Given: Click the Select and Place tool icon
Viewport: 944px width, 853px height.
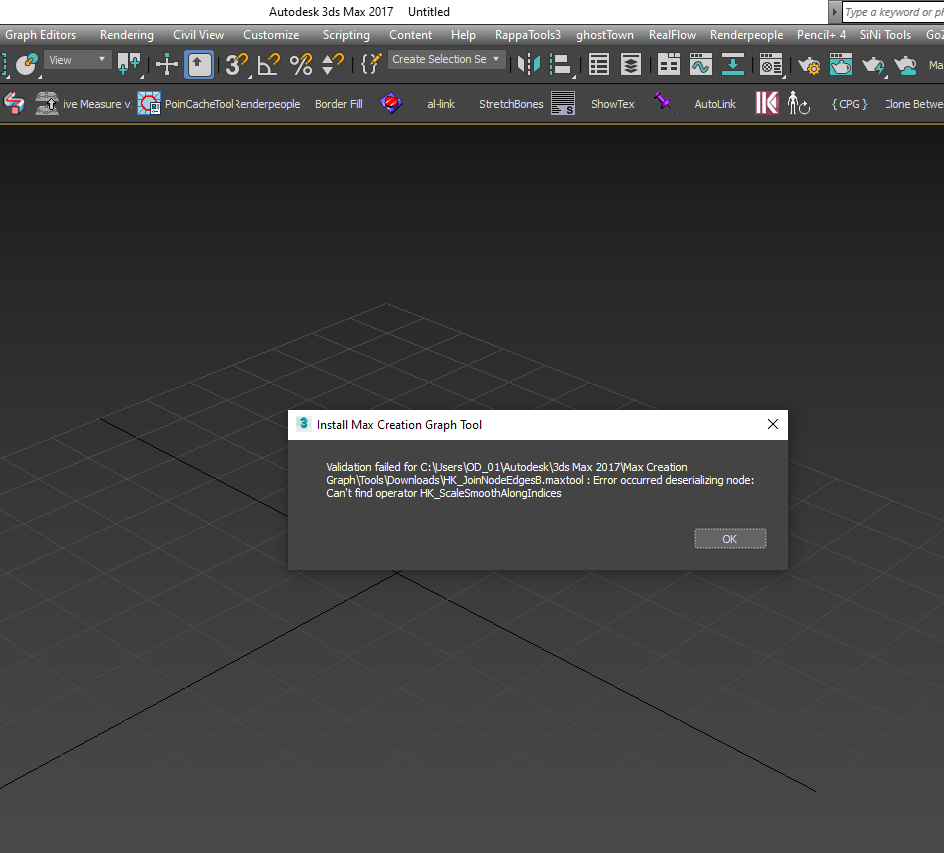Looking at the screenshot, I should 26,64.
